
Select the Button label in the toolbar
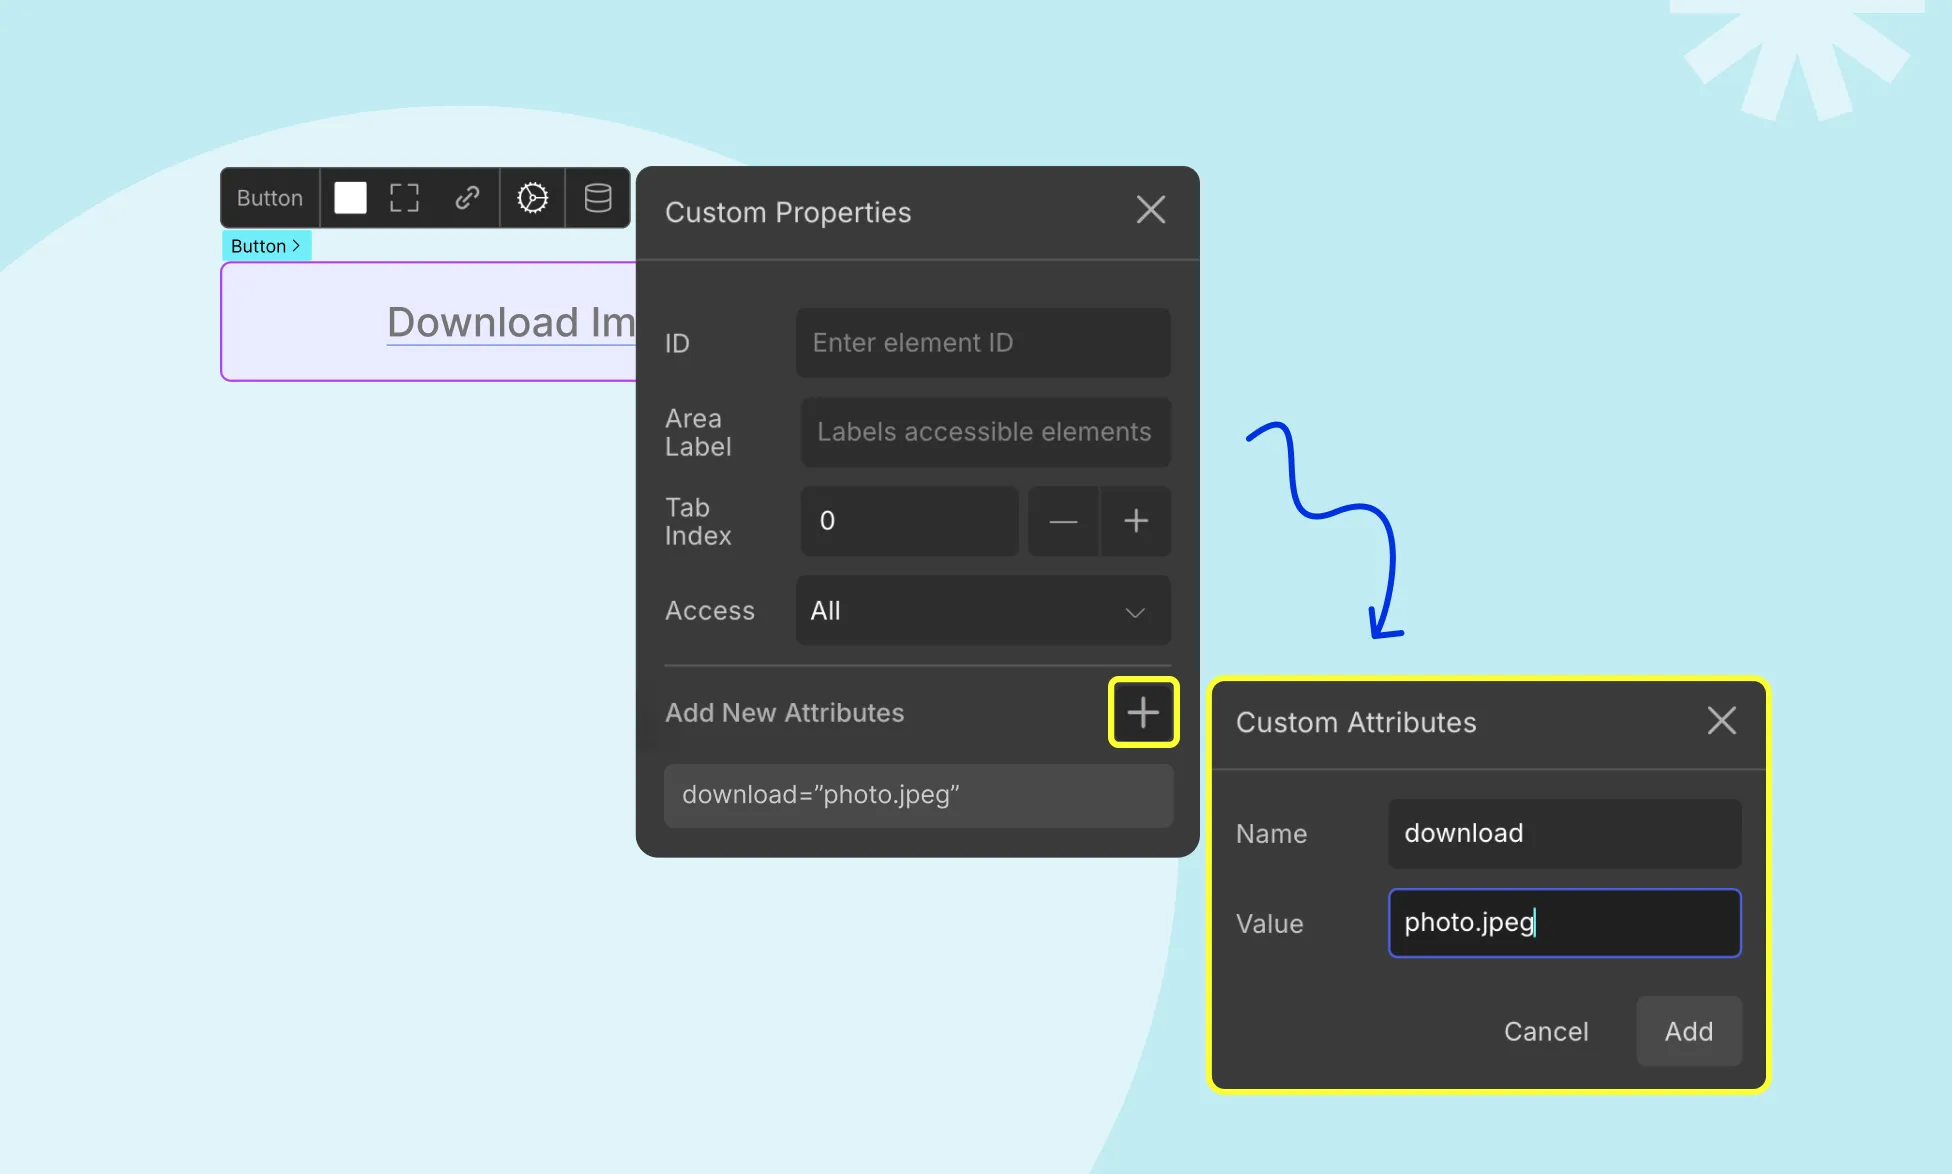(x=268, y=197)
